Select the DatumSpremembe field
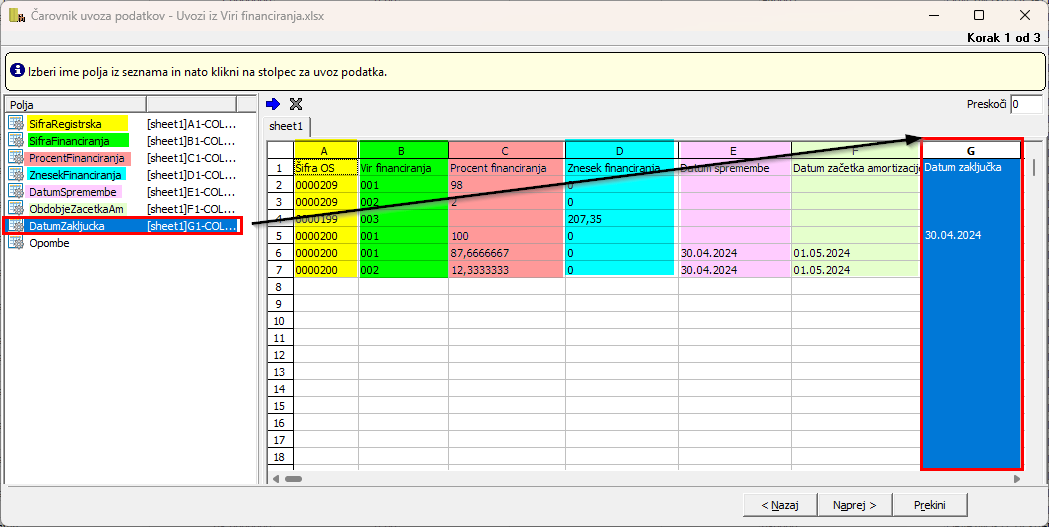The width and height of the screenshot is (1049, 527). pyautogui.click(x=72, y=193)
